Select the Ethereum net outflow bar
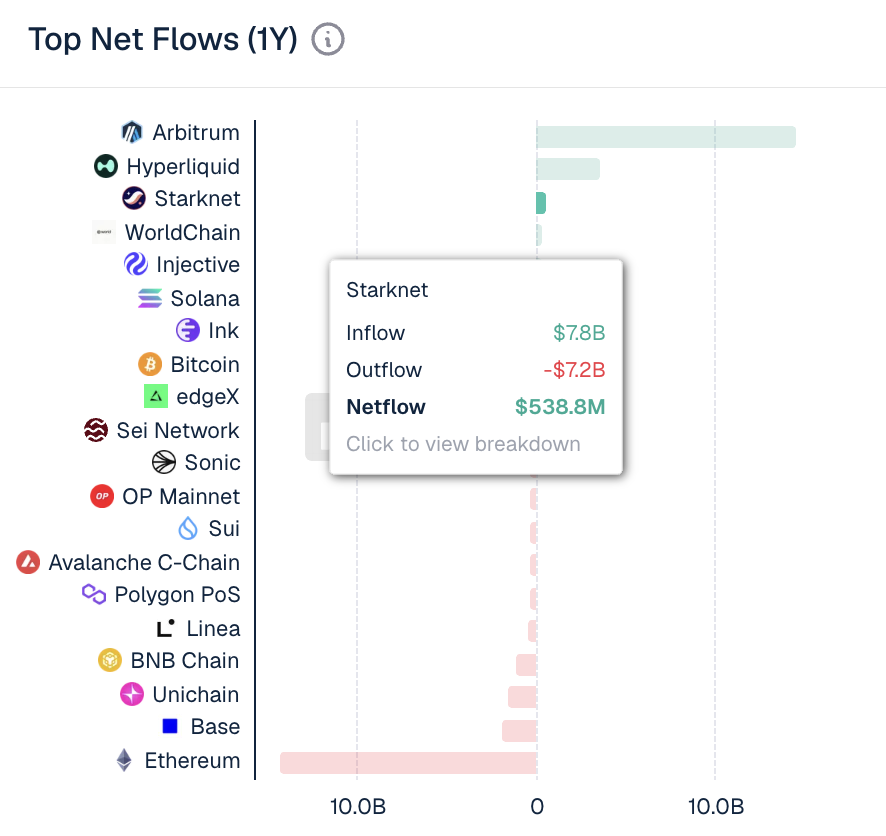 point(408,763)
